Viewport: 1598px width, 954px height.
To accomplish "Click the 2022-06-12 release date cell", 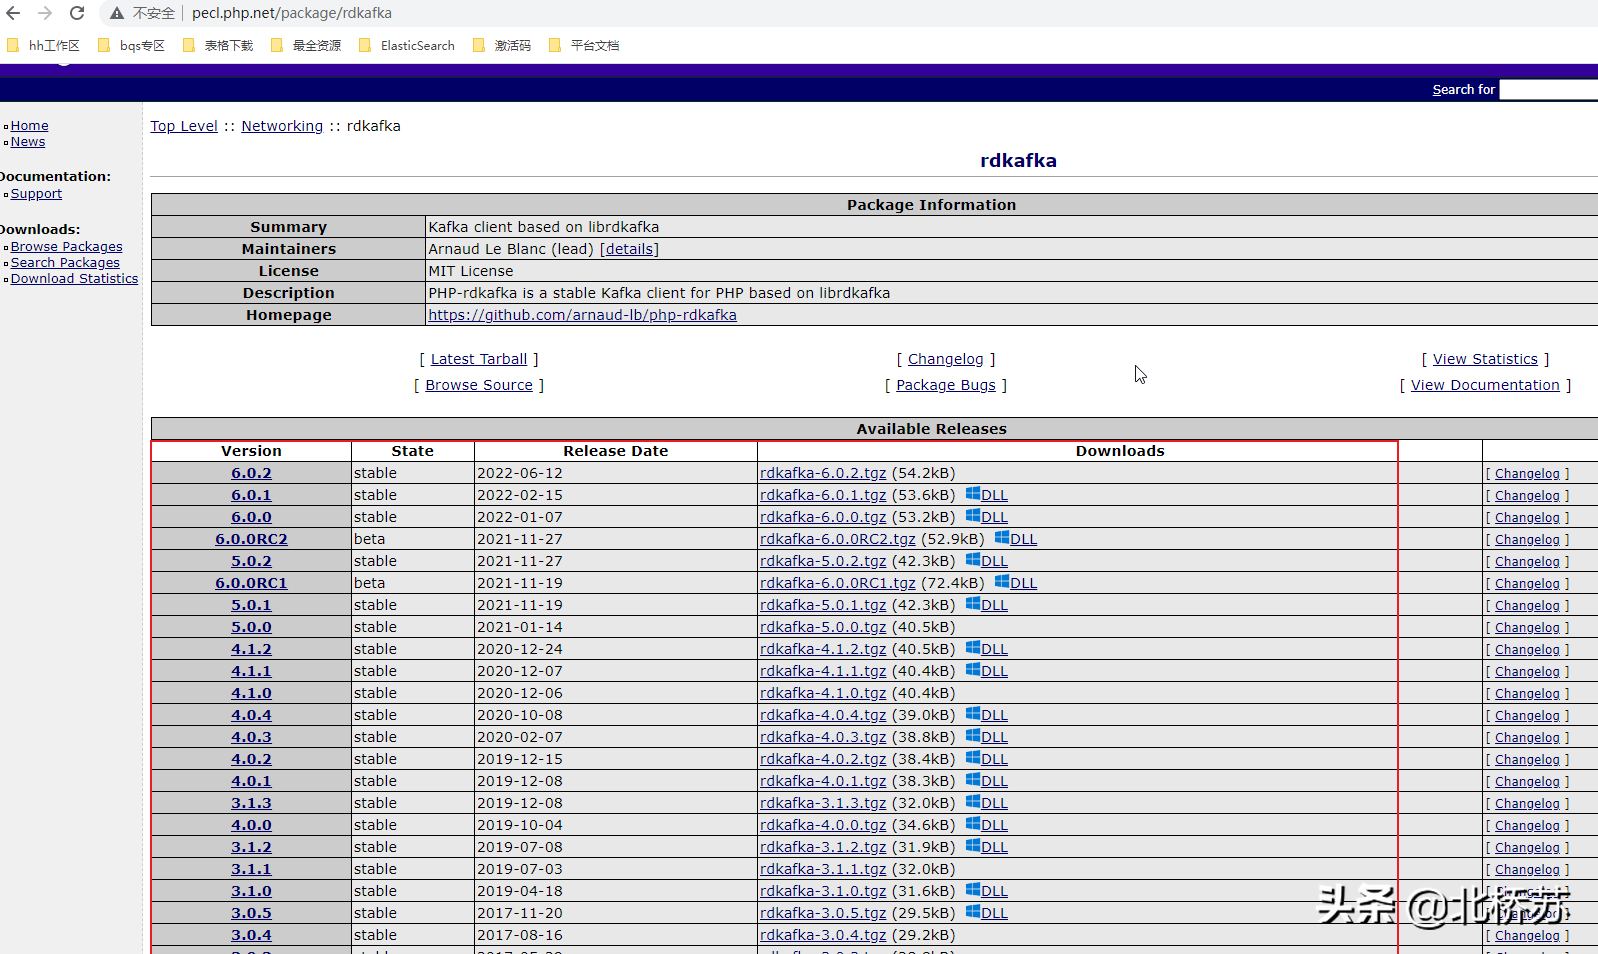I will [615, 473].
